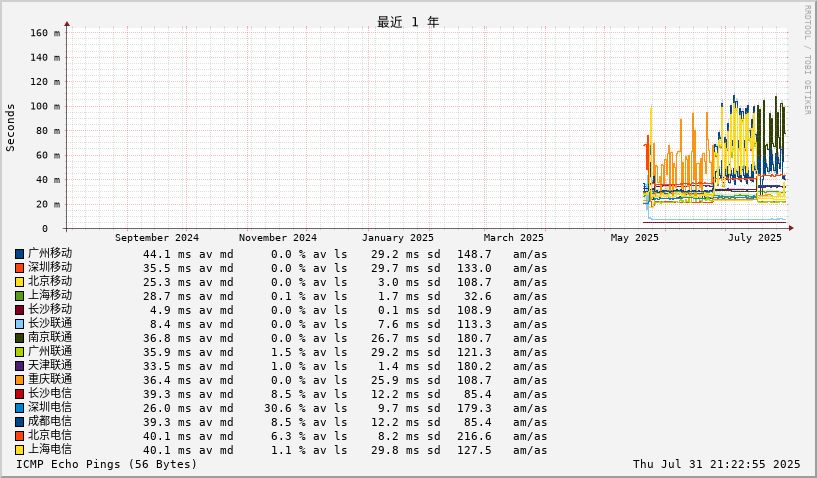
Task: Click the 北京移动 yellow legend swatch
Action: (x=19, y=282)
